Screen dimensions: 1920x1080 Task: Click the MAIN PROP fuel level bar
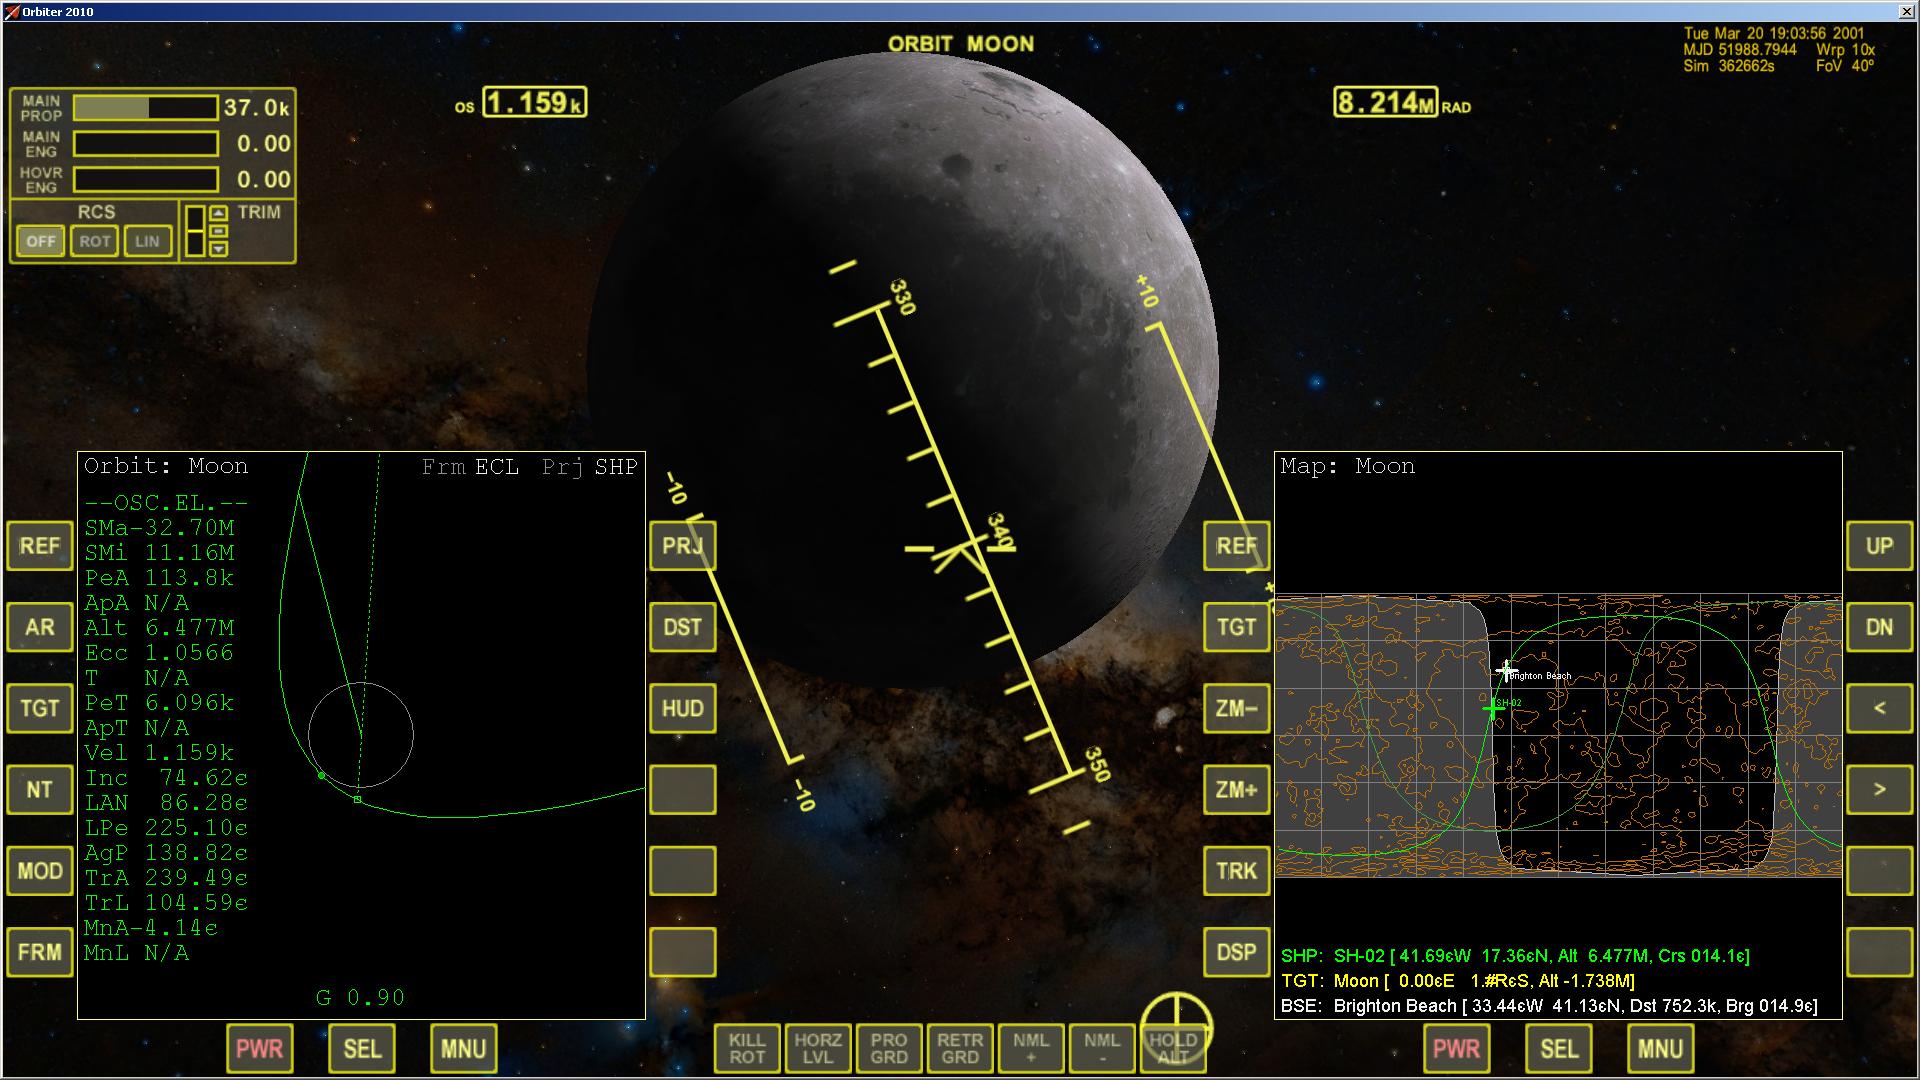(146, 108)
